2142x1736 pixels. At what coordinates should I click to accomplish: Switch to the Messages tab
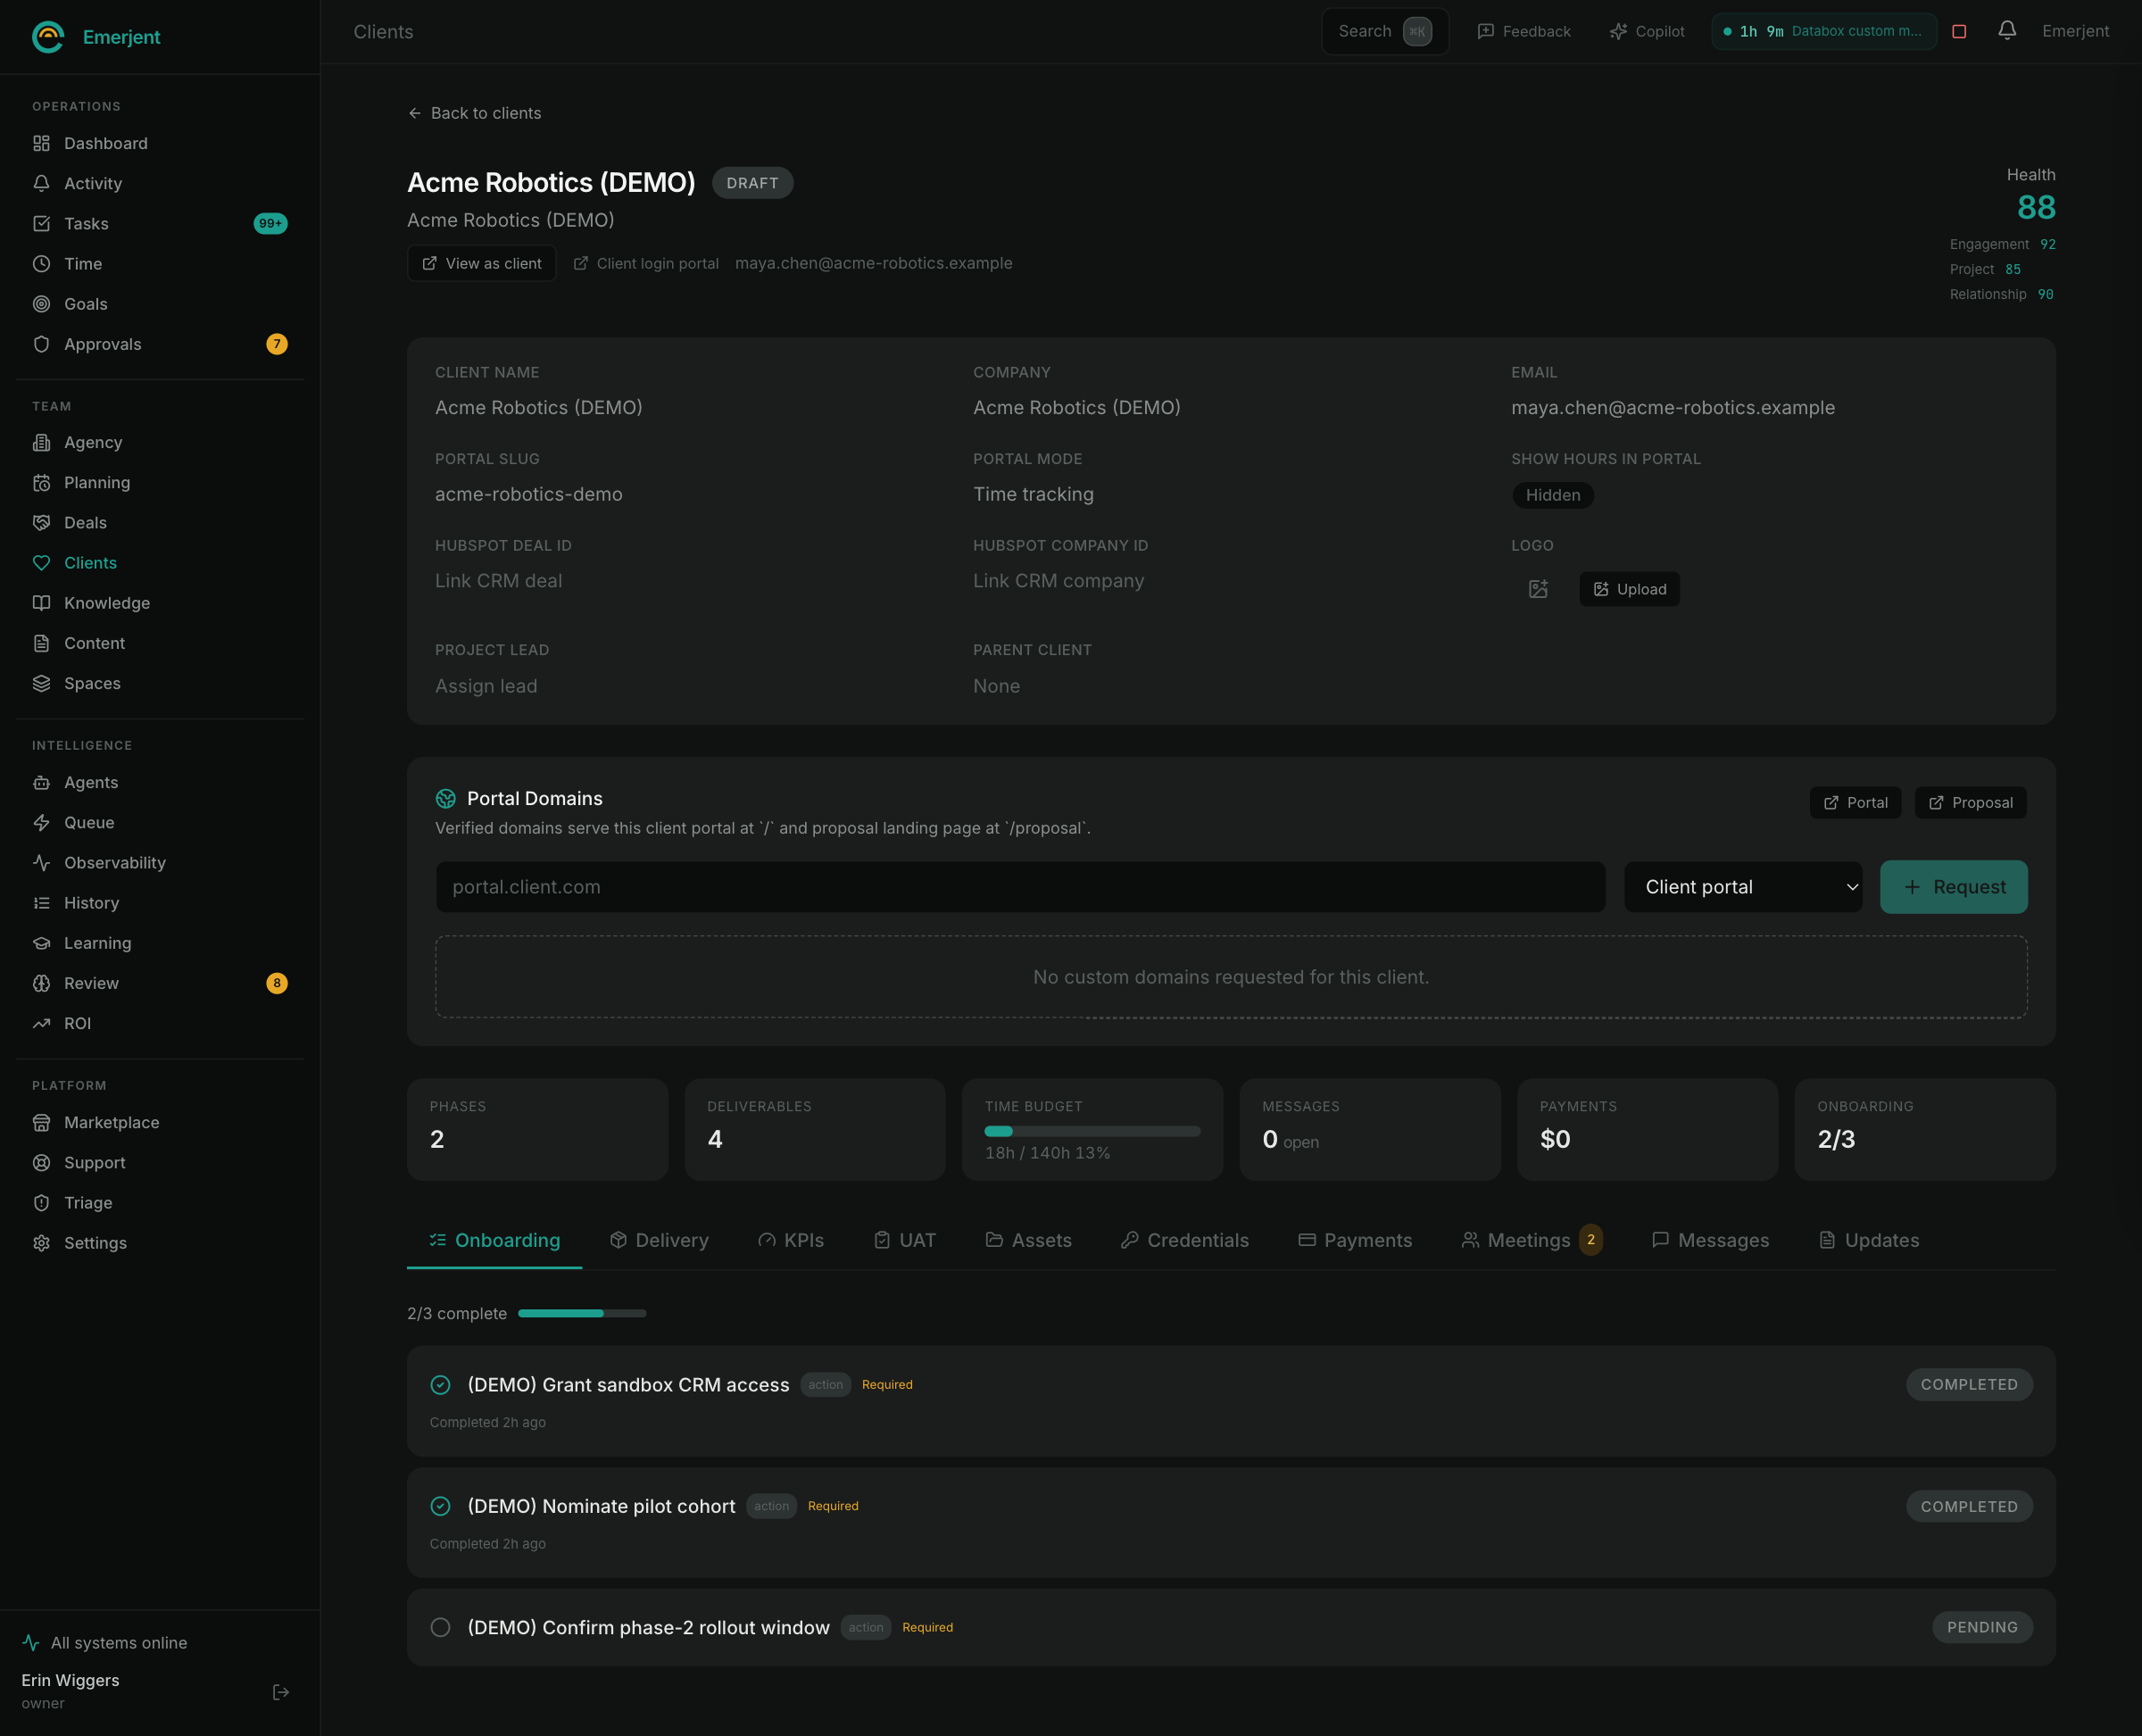1710,1240
